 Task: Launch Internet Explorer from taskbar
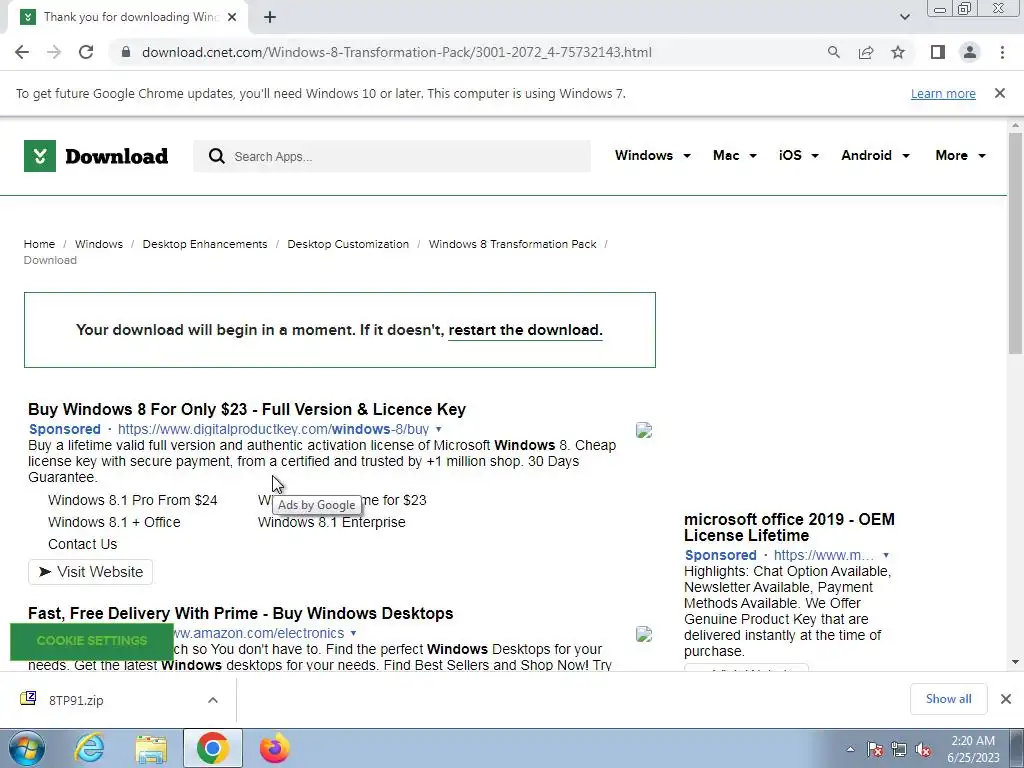89,748
